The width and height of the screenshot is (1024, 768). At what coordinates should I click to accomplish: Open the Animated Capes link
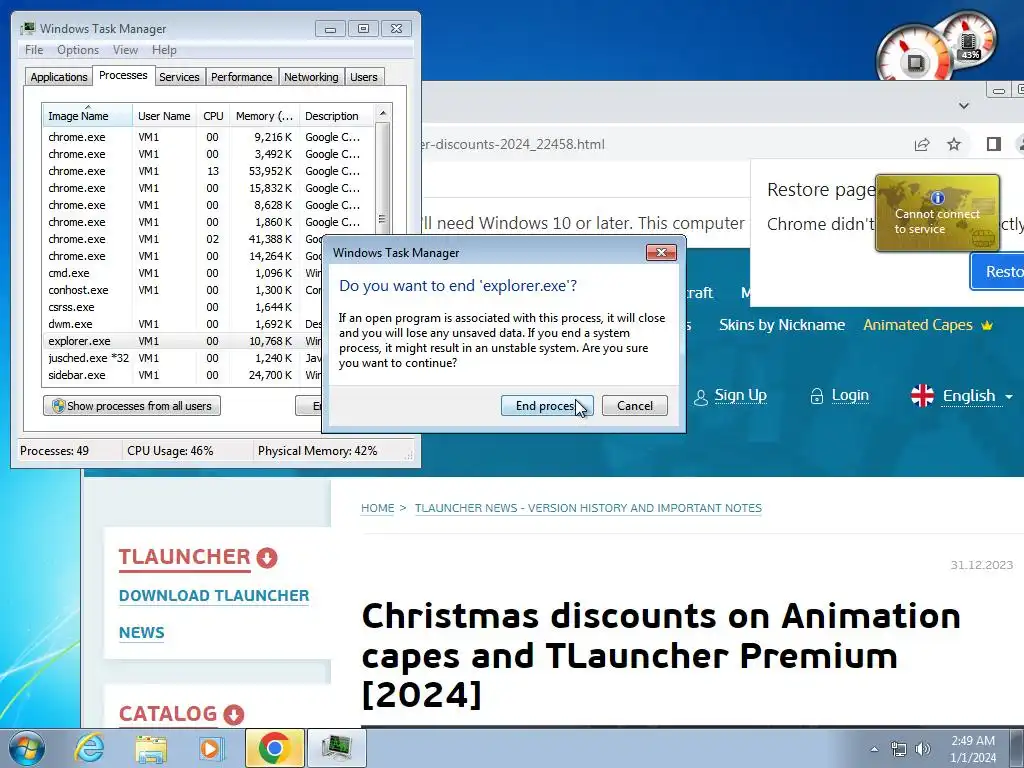(918, 325)
